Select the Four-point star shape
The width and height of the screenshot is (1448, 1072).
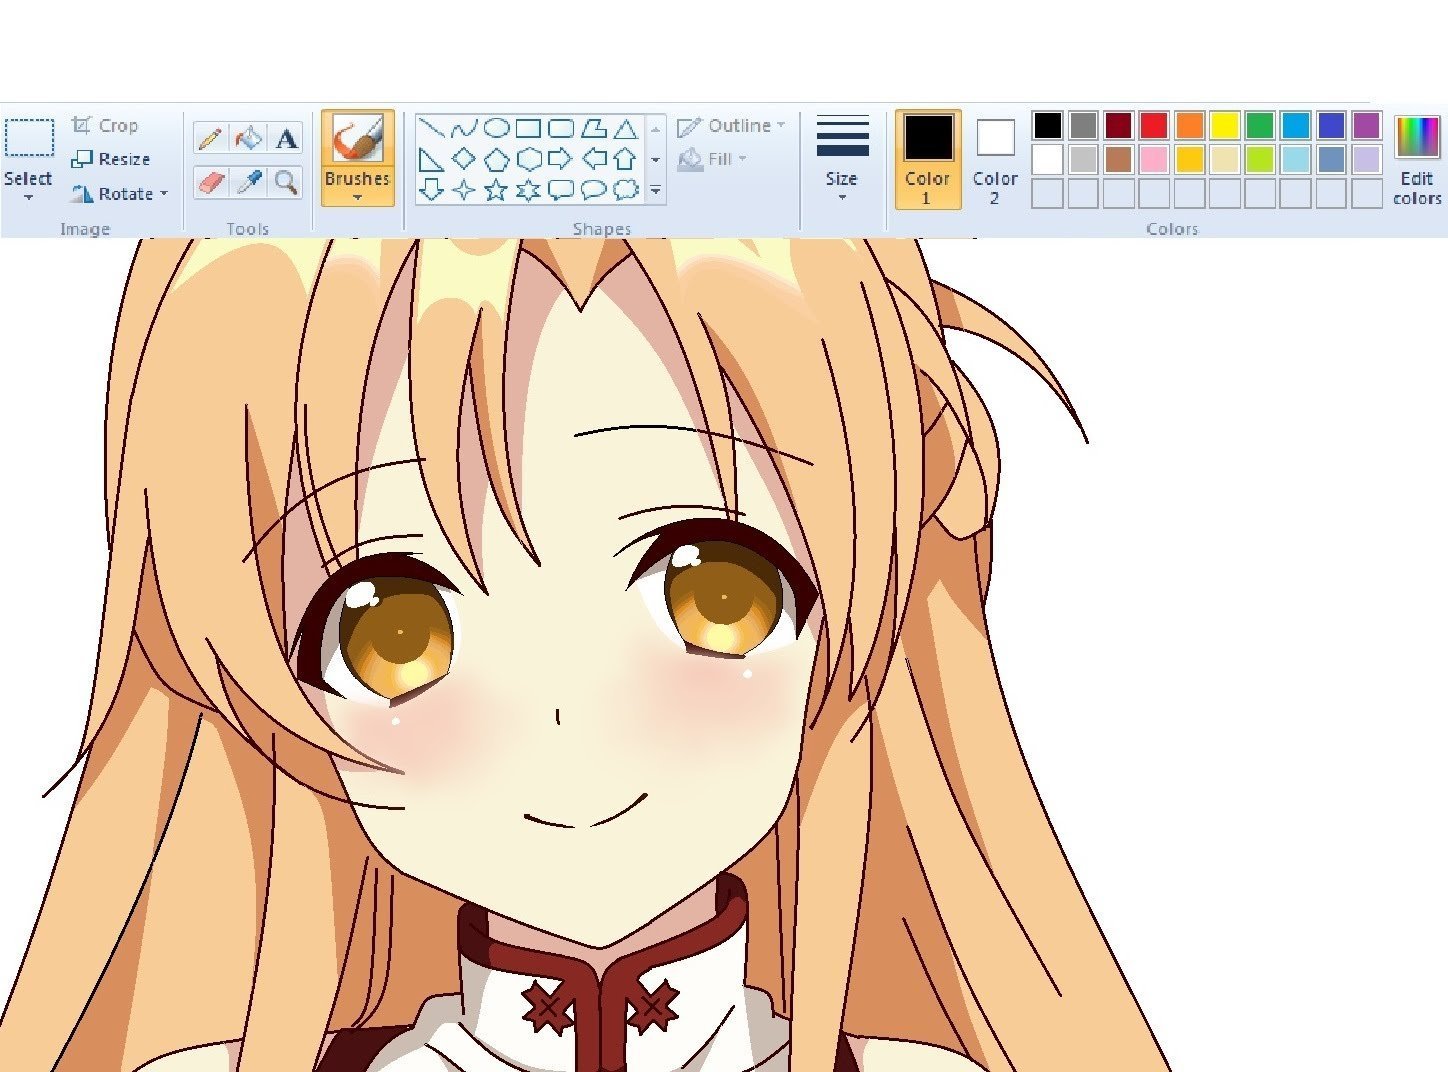click(x=463, y=189)
